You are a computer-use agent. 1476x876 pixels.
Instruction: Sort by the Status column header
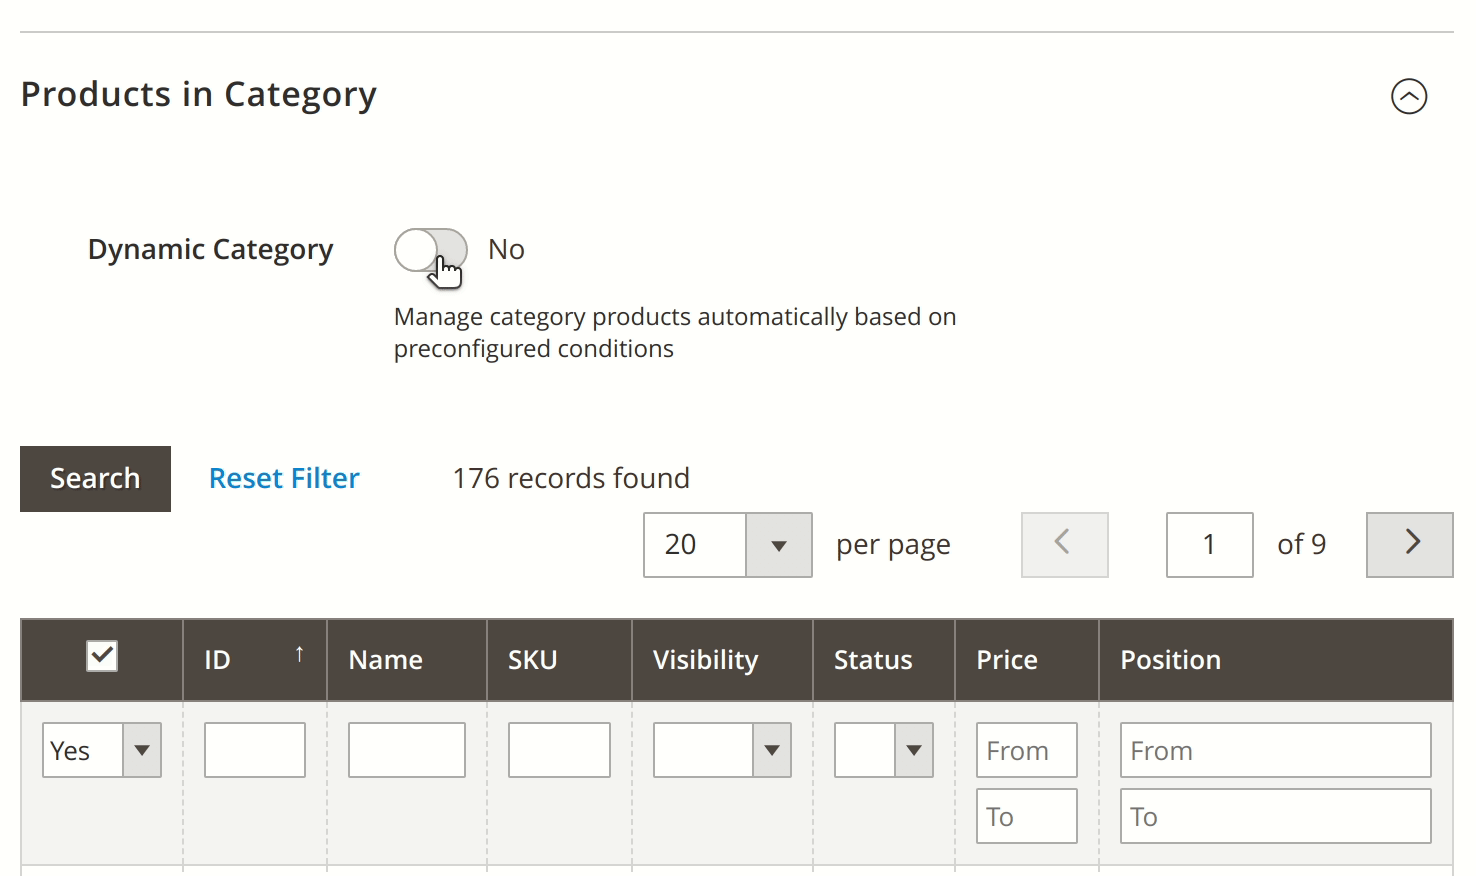tap(884, 660)
